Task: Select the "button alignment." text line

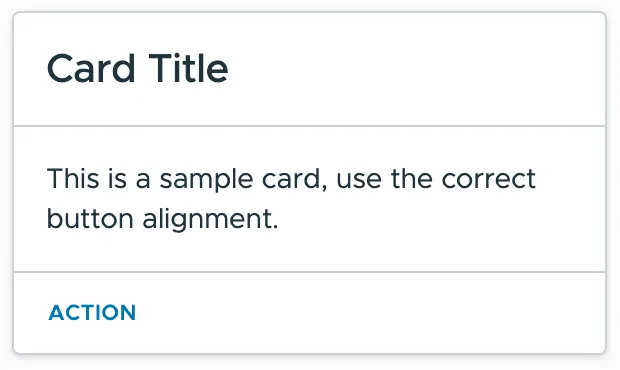Action: [x=163, y=220]
